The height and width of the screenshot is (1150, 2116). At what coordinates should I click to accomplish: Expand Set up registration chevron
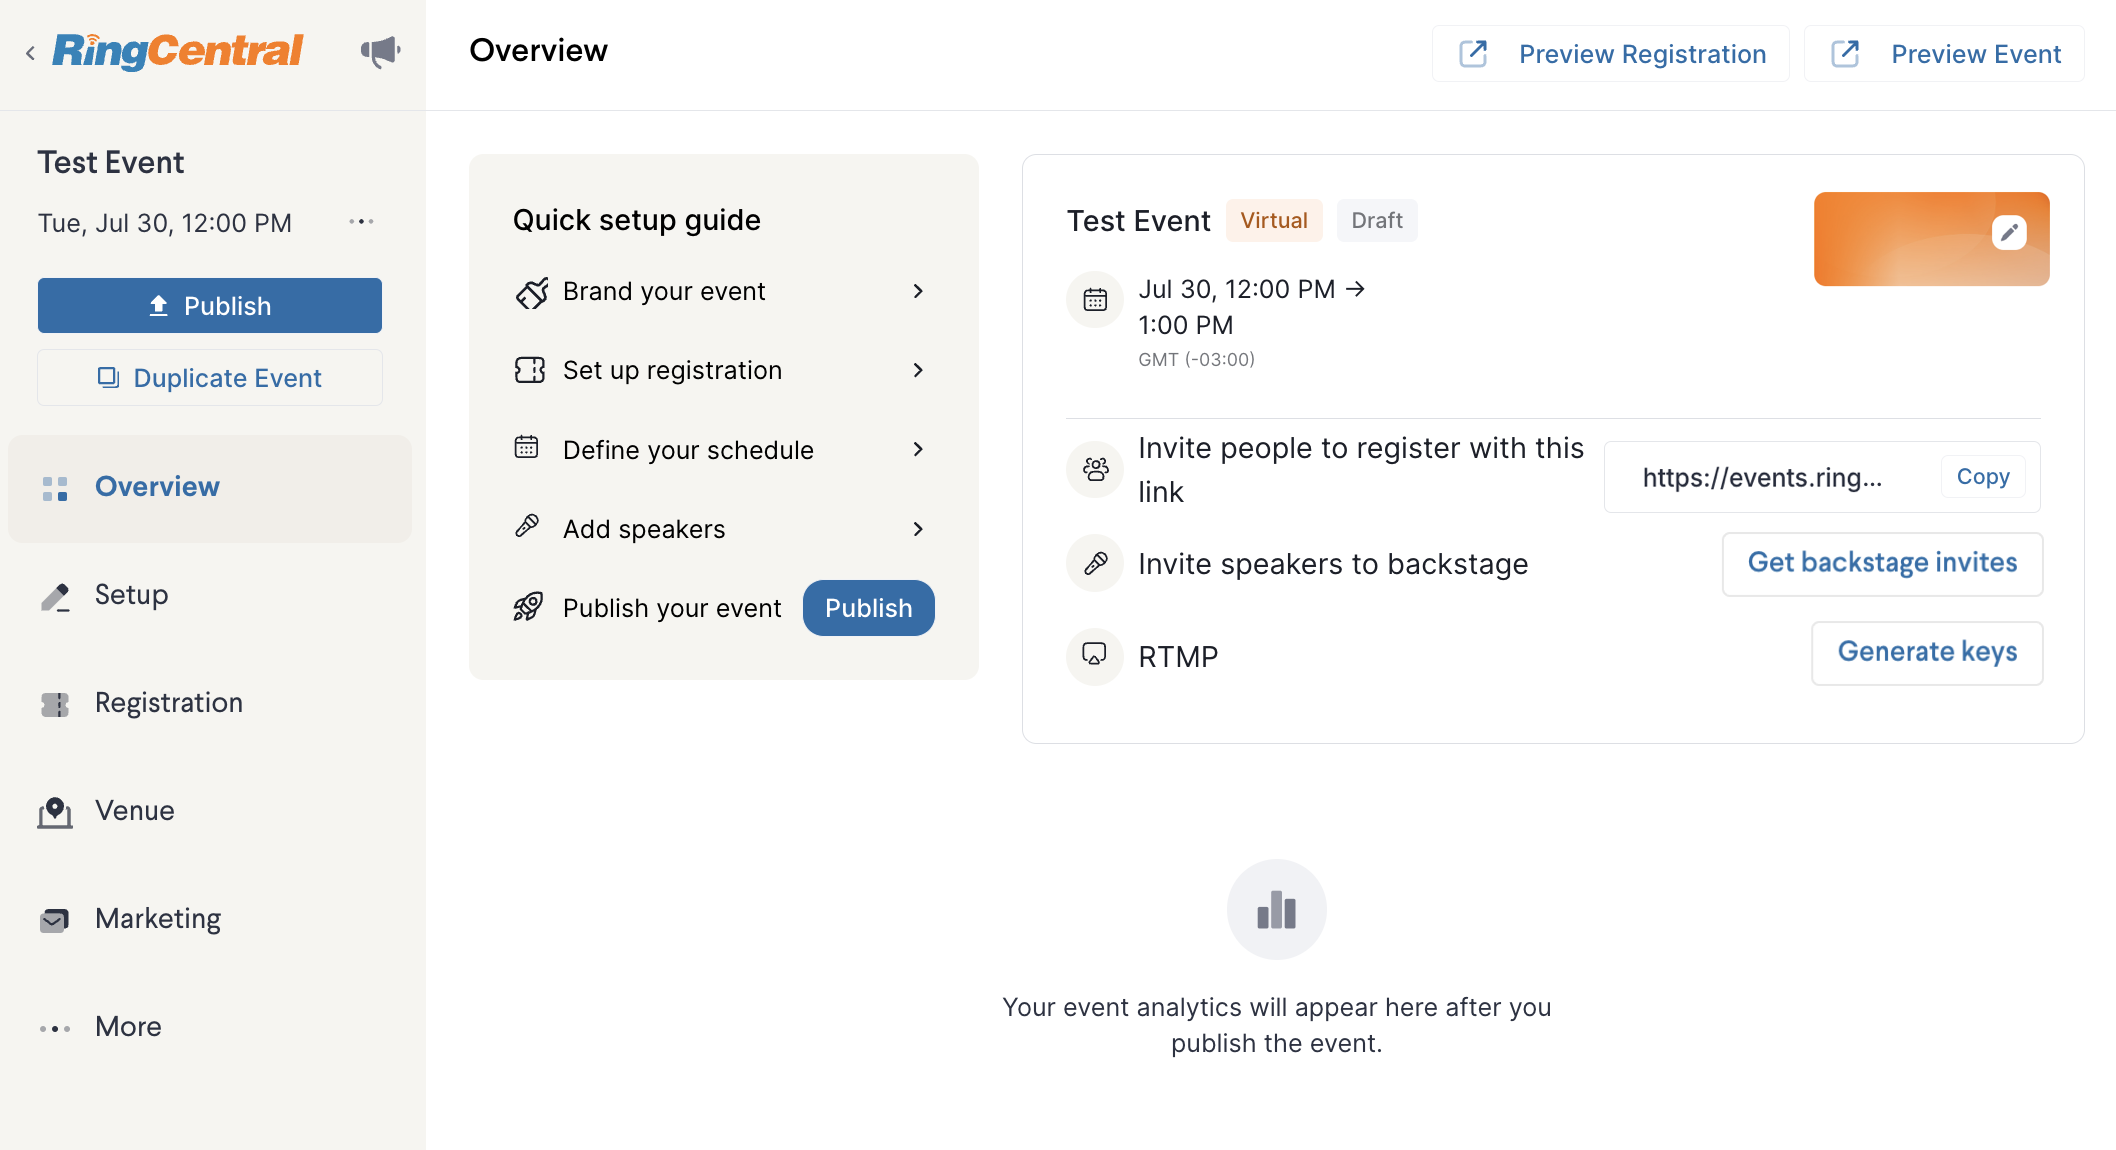[918, 370]
